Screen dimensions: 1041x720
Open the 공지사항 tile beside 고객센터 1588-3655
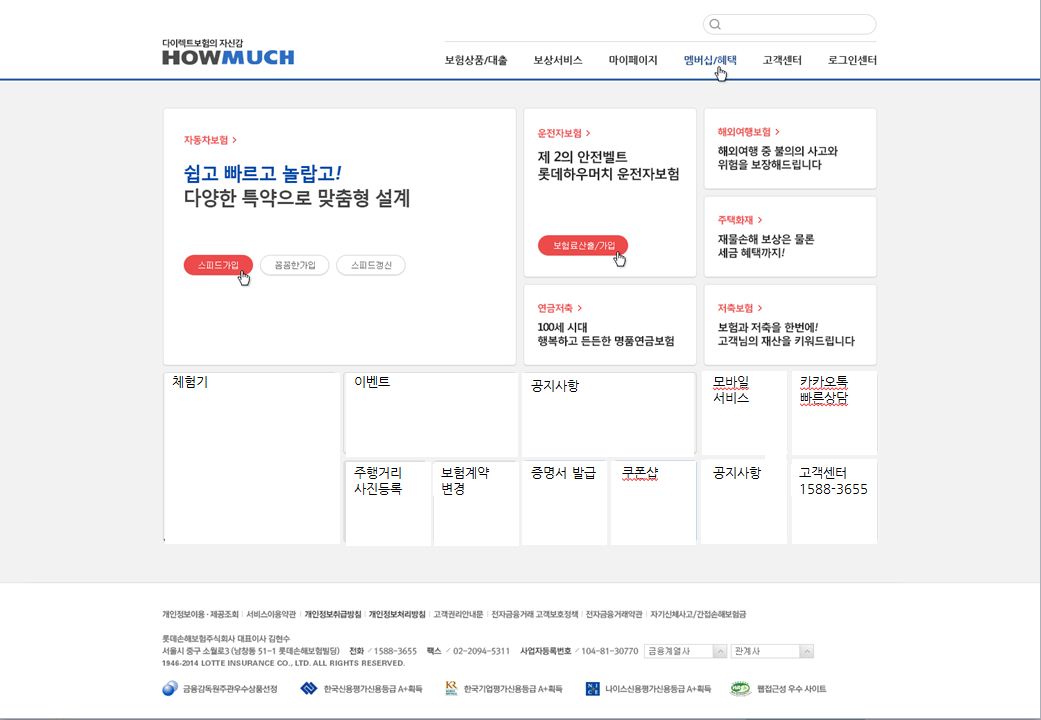(744, 501)
